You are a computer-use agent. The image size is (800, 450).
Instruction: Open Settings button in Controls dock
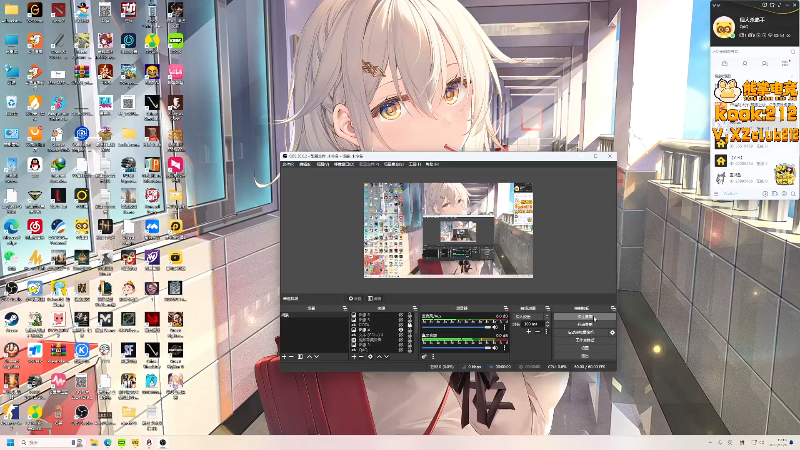click(x=585, y=348)
